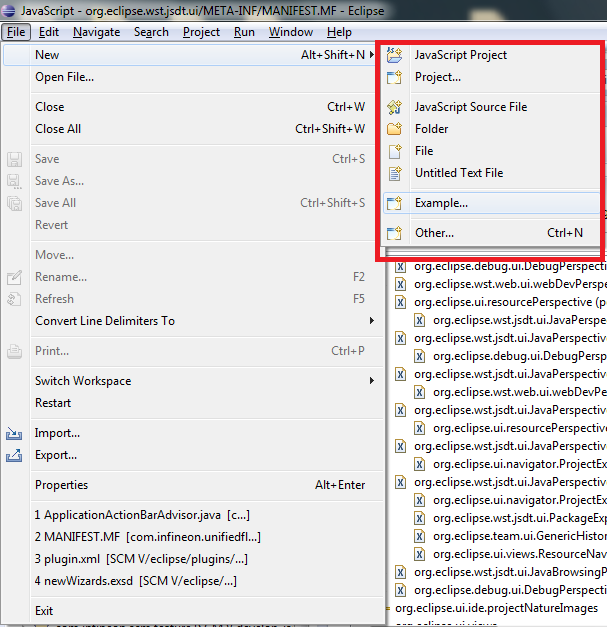Select Other... Ctrl+N entry

[x=491, y=233]
